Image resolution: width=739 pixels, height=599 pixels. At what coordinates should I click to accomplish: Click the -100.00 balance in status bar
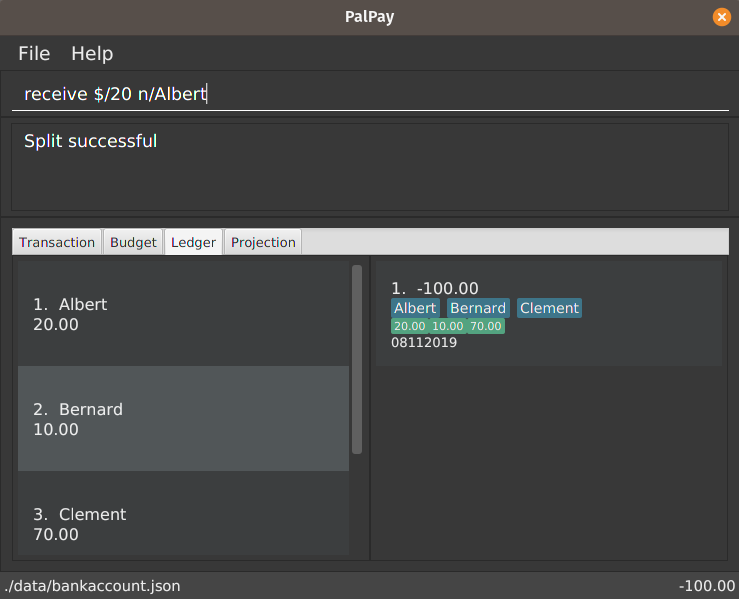(x=707, y=586)
